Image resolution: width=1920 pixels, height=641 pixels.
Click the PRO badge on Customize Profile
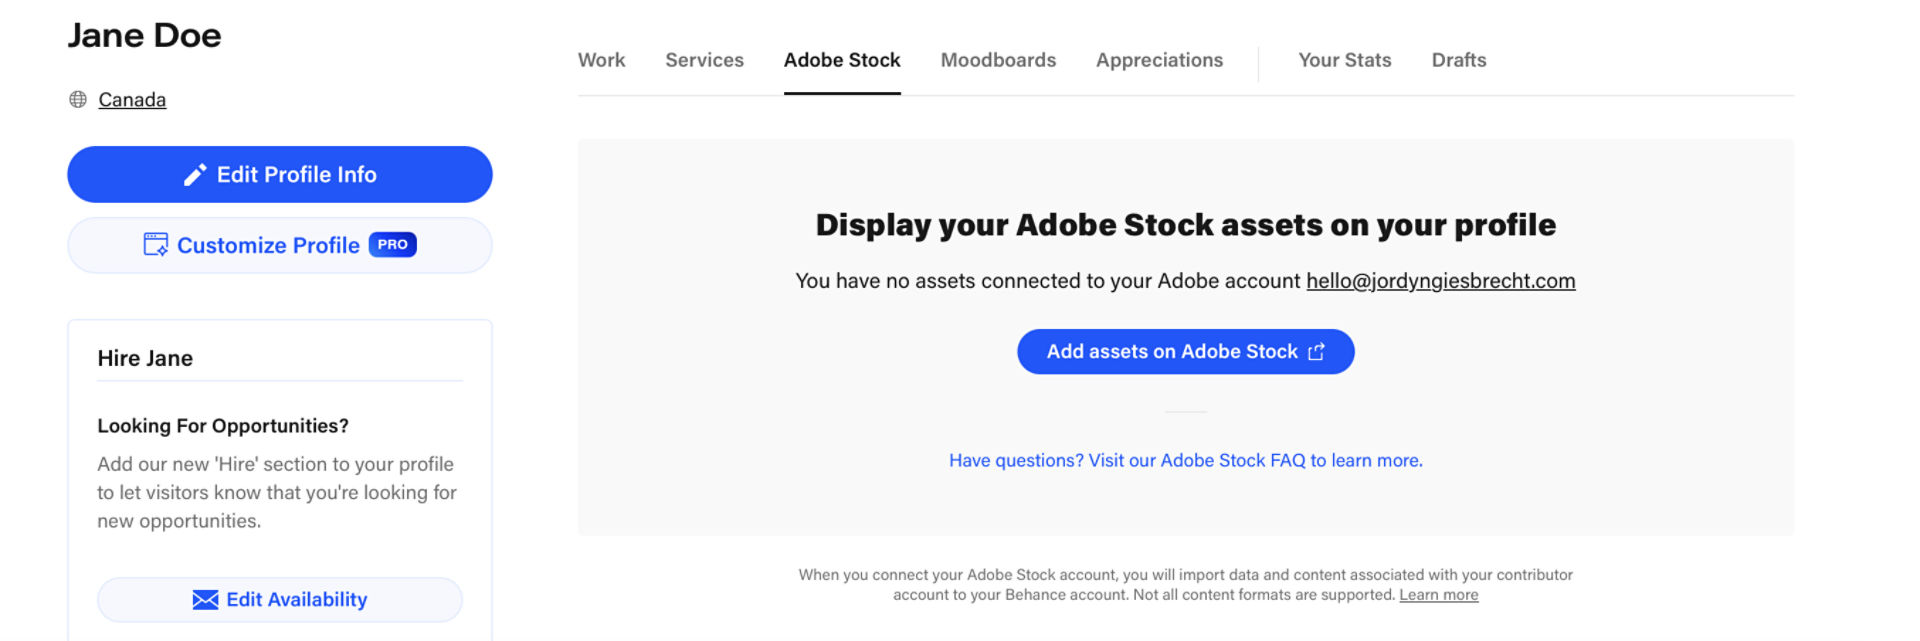point(392,245)
